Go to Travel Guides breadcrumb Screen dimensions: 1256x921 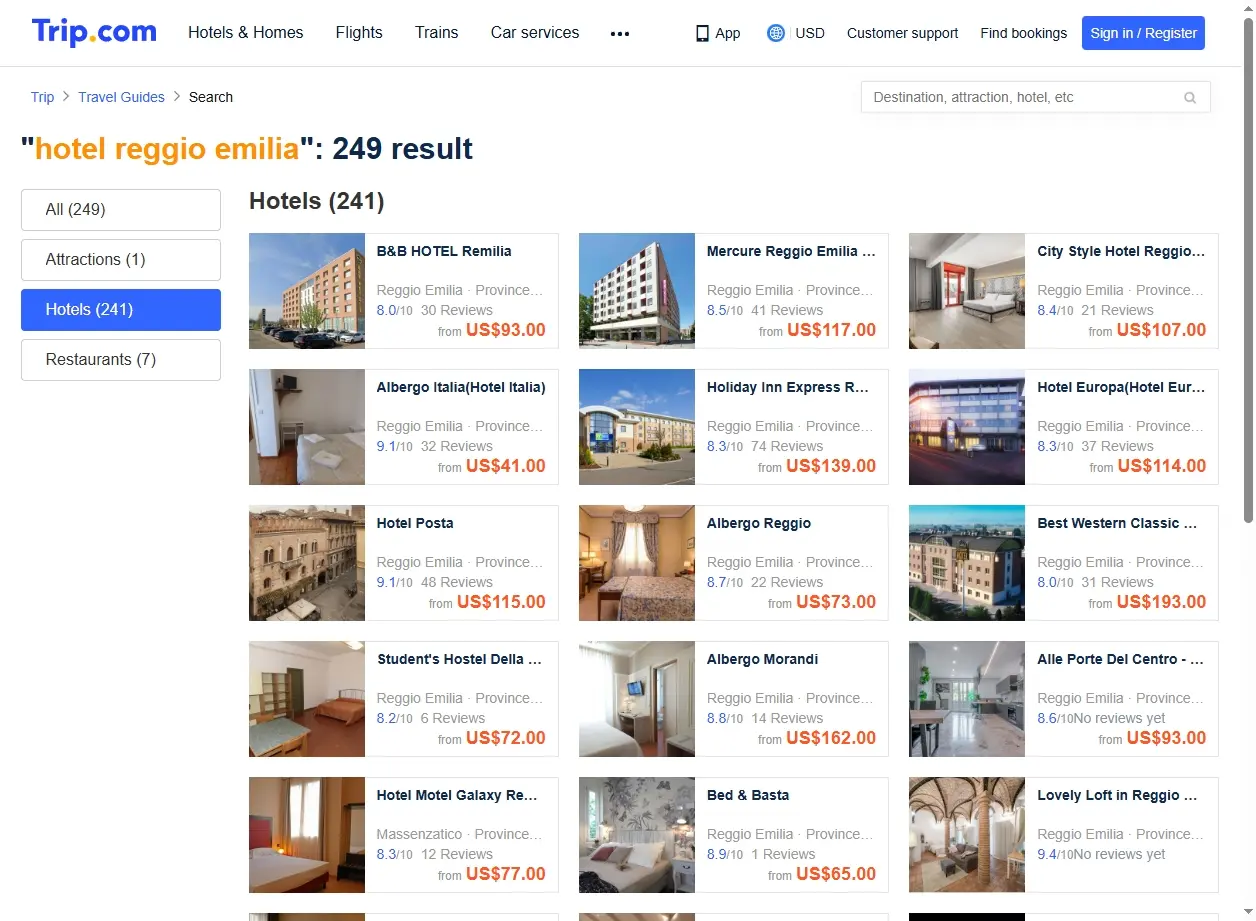(121, 97)
